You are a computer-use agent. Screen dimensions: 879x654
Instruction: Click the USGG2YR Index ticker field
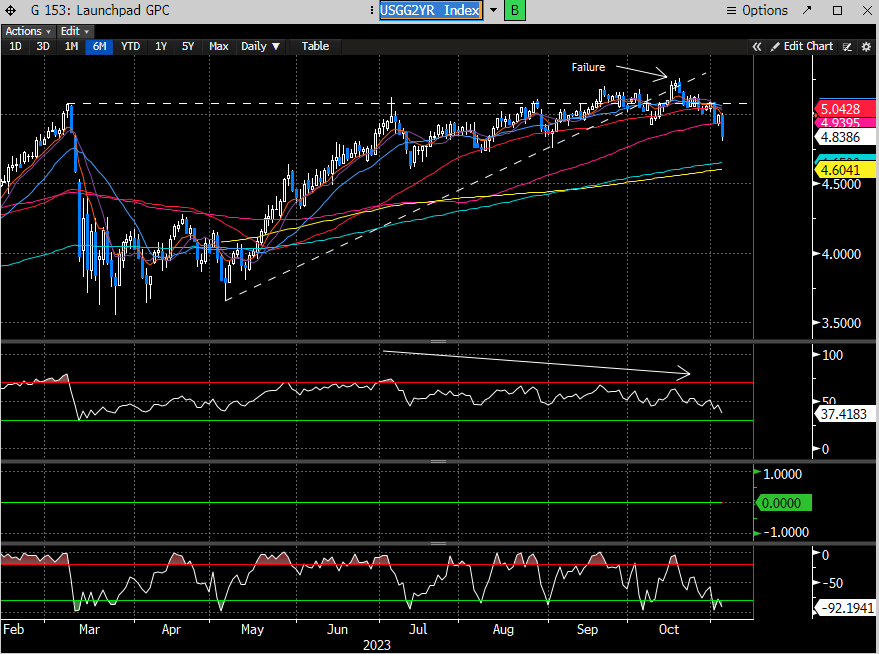coord(431,11)
